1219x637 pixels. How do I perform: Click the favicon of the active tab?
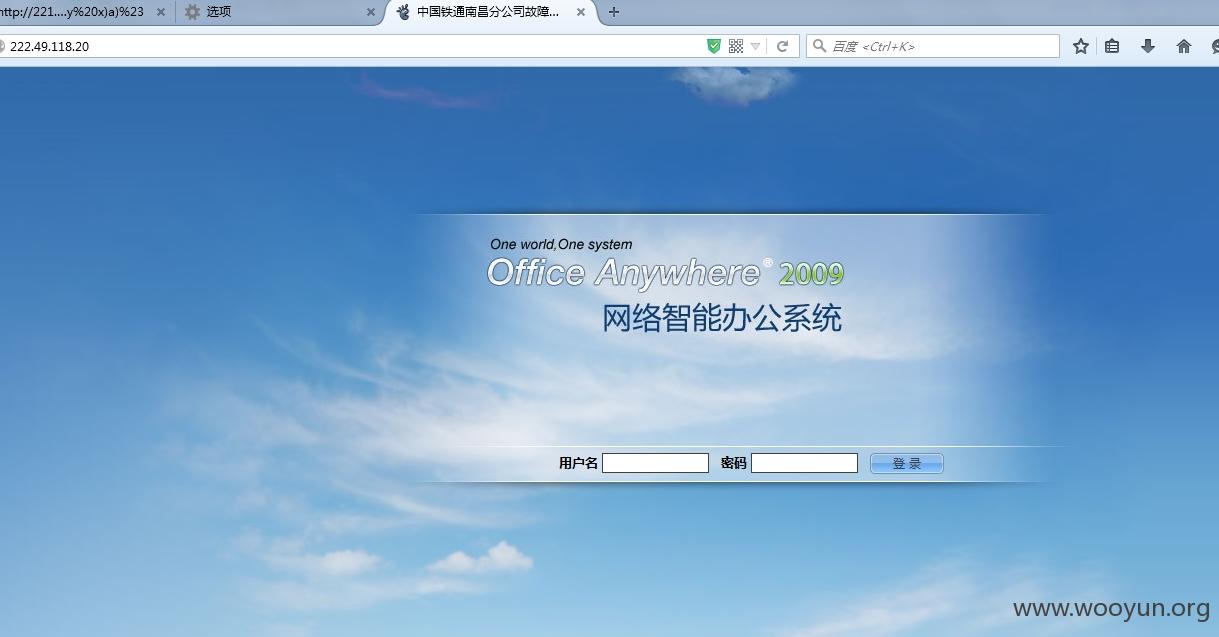(x=403, y=12)
